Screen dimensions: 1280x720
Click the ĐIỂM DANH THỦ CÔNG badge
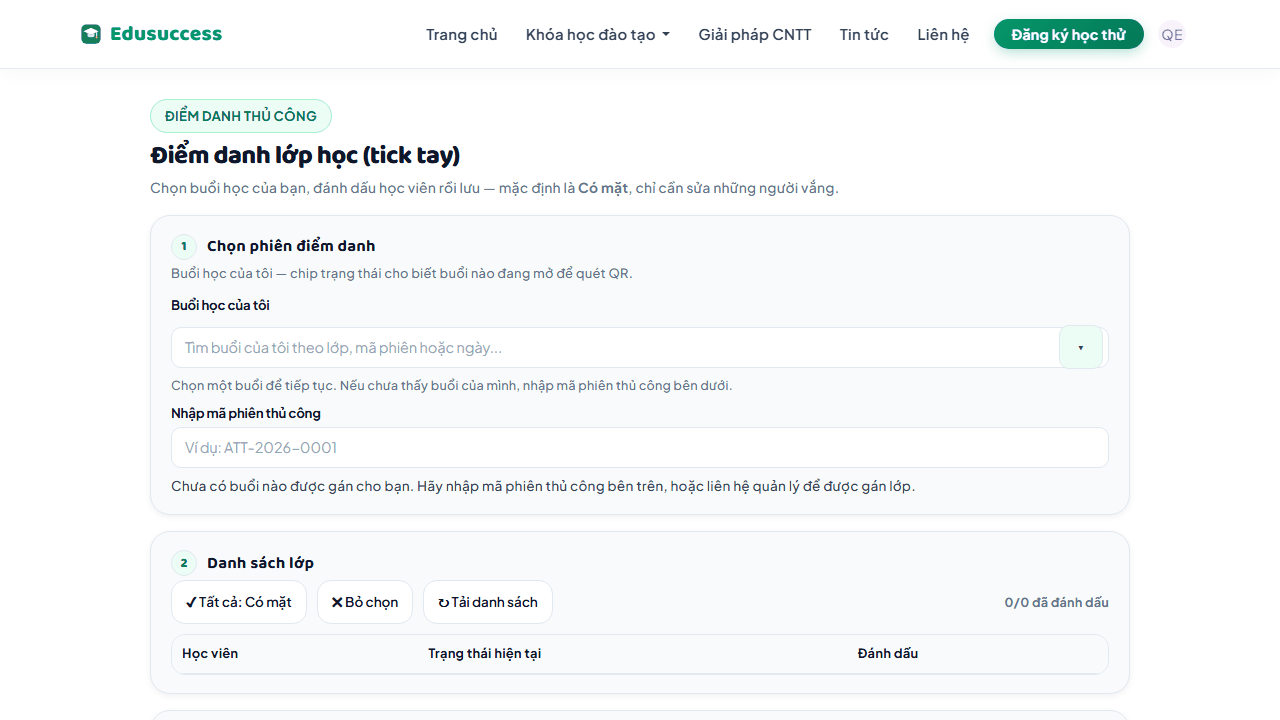click(x=241, y=116)
